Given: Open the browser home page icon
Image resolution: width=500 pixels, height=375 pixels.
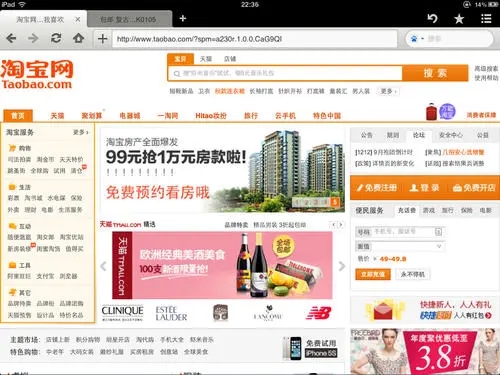Looking at the screenshot, I should click(78, 38).
